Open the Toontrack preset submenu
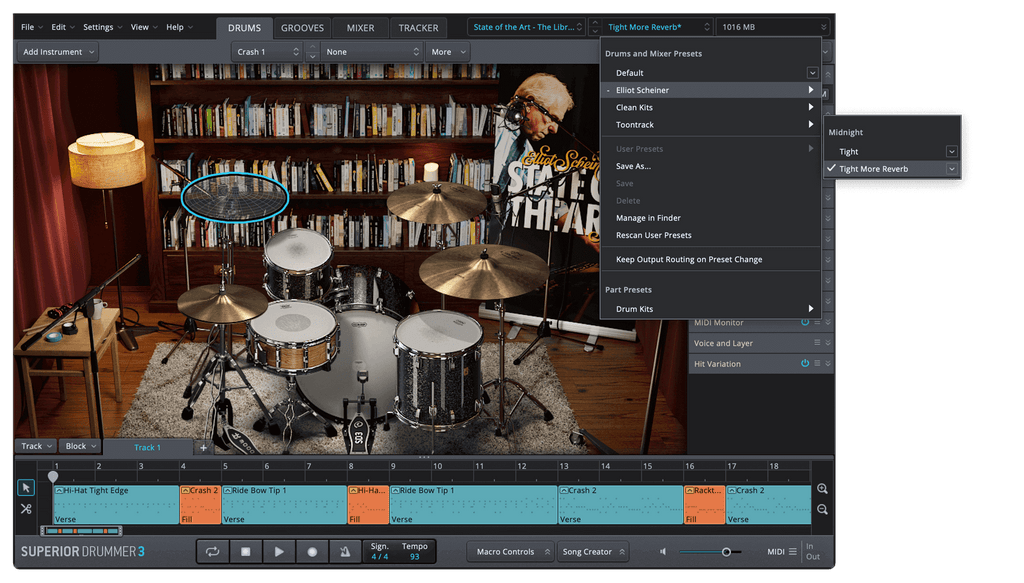1024x583 pixels. [x=711, y=125]
